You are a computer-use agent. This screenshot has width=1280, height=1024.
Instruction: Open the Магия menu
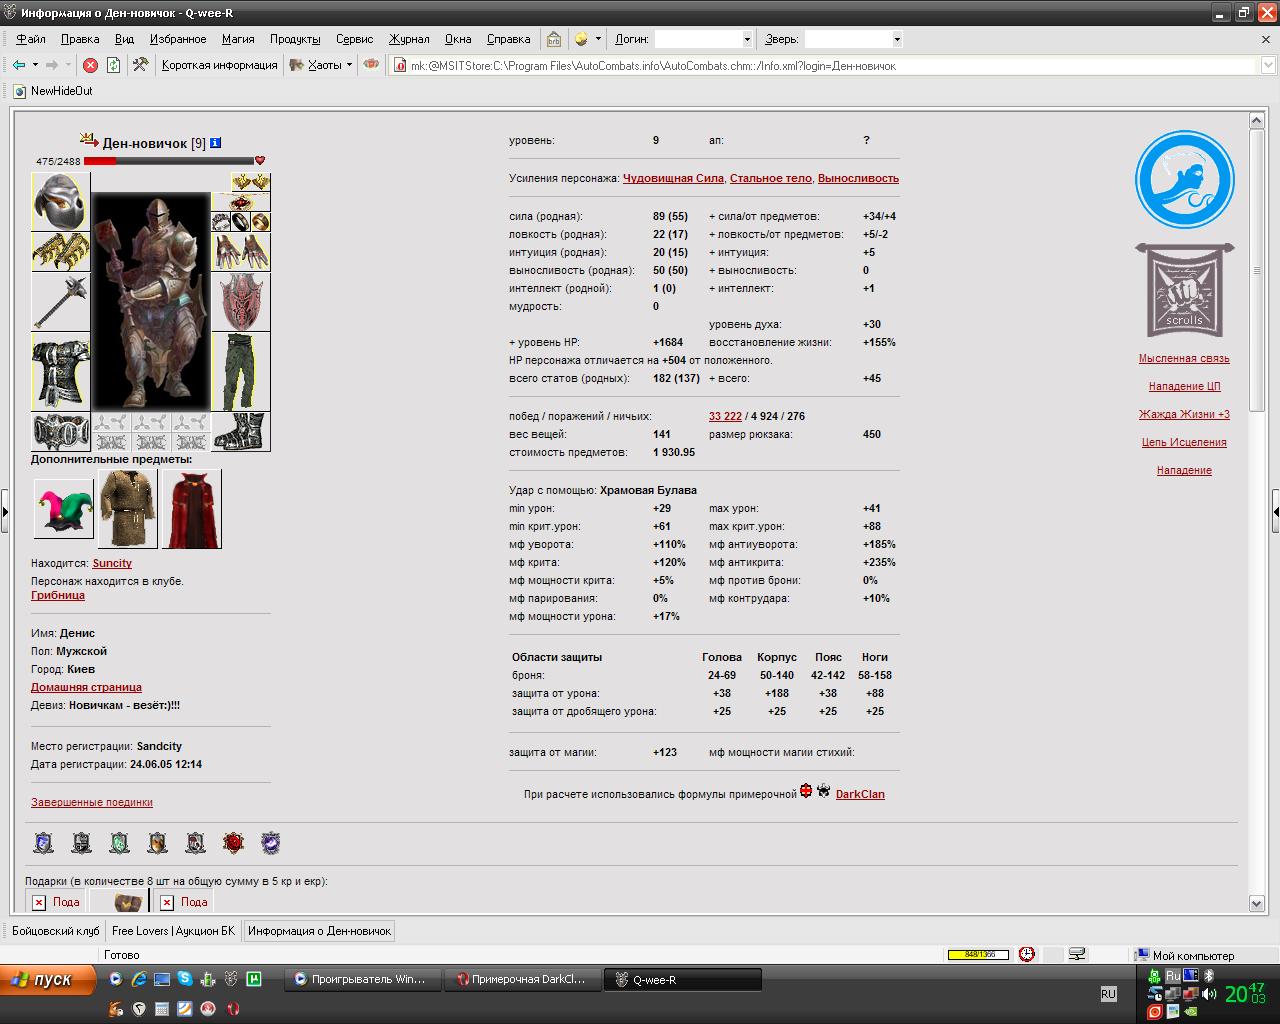tap(238, 39)
